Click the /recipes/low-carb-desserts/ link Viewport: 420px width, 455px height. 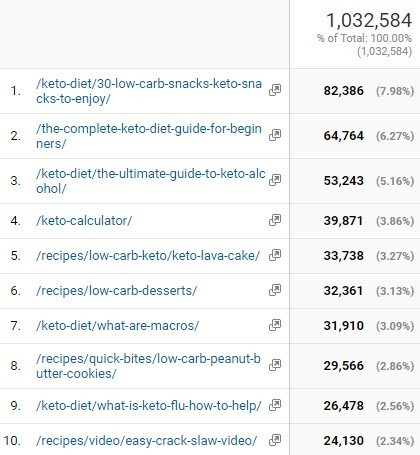tap(117, 291)
